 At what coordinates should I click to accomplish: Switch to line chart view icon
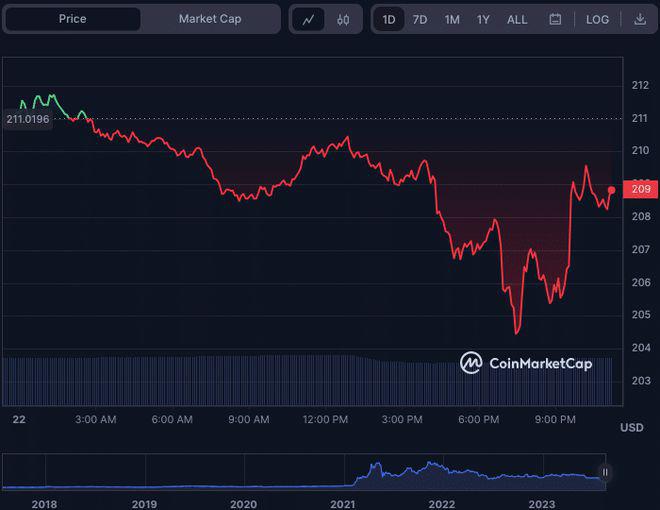pos(308,19)
